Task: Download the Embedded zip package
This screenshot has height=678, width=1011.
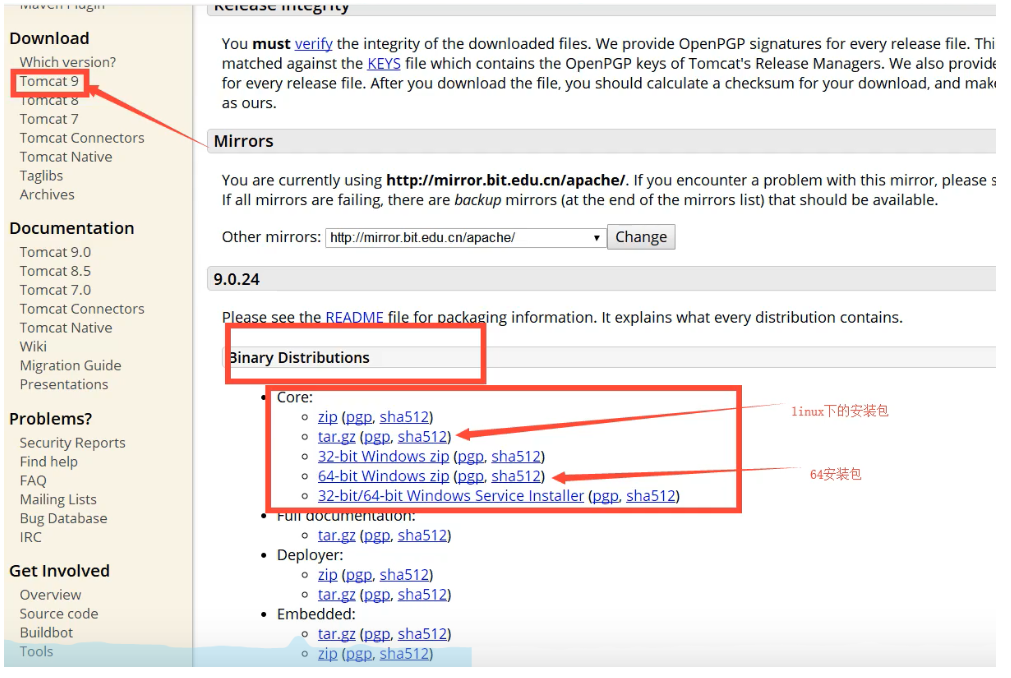Action: pos(328,654)
